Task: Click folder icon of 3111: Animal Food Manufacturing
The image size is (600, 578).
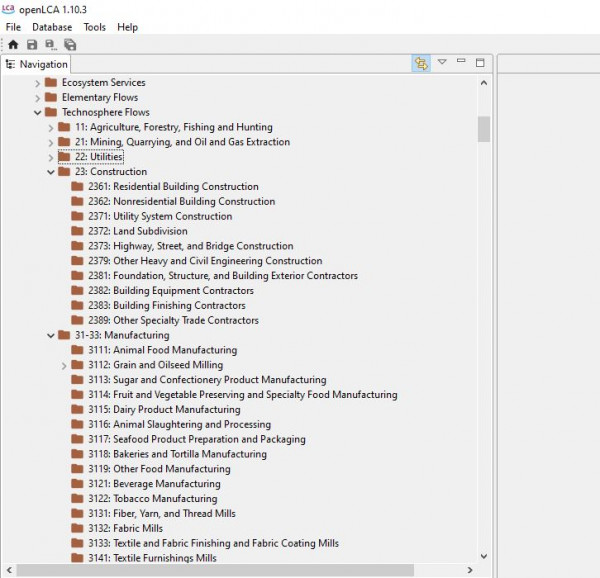Action: pyautogui.click(x=77, y=350)
